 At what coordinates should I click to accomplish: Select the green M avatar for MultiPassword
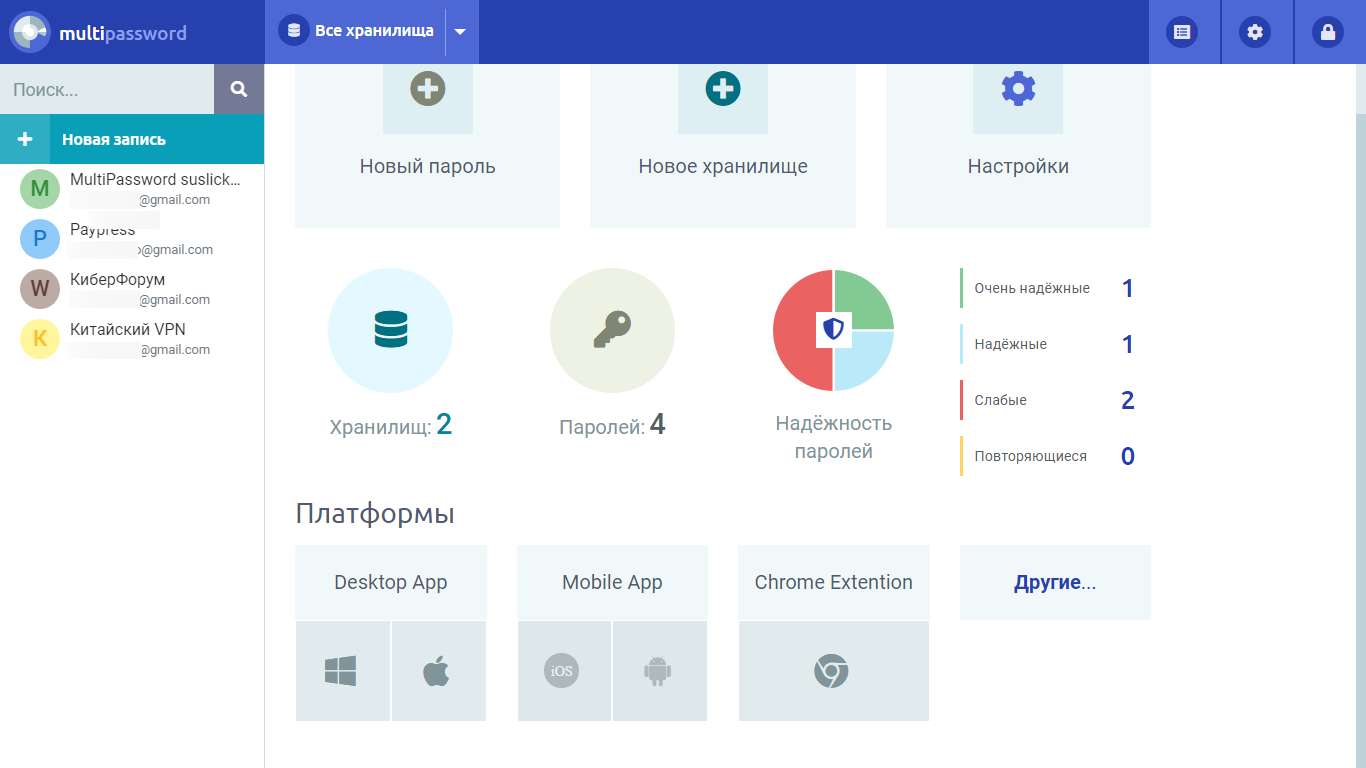40,189
